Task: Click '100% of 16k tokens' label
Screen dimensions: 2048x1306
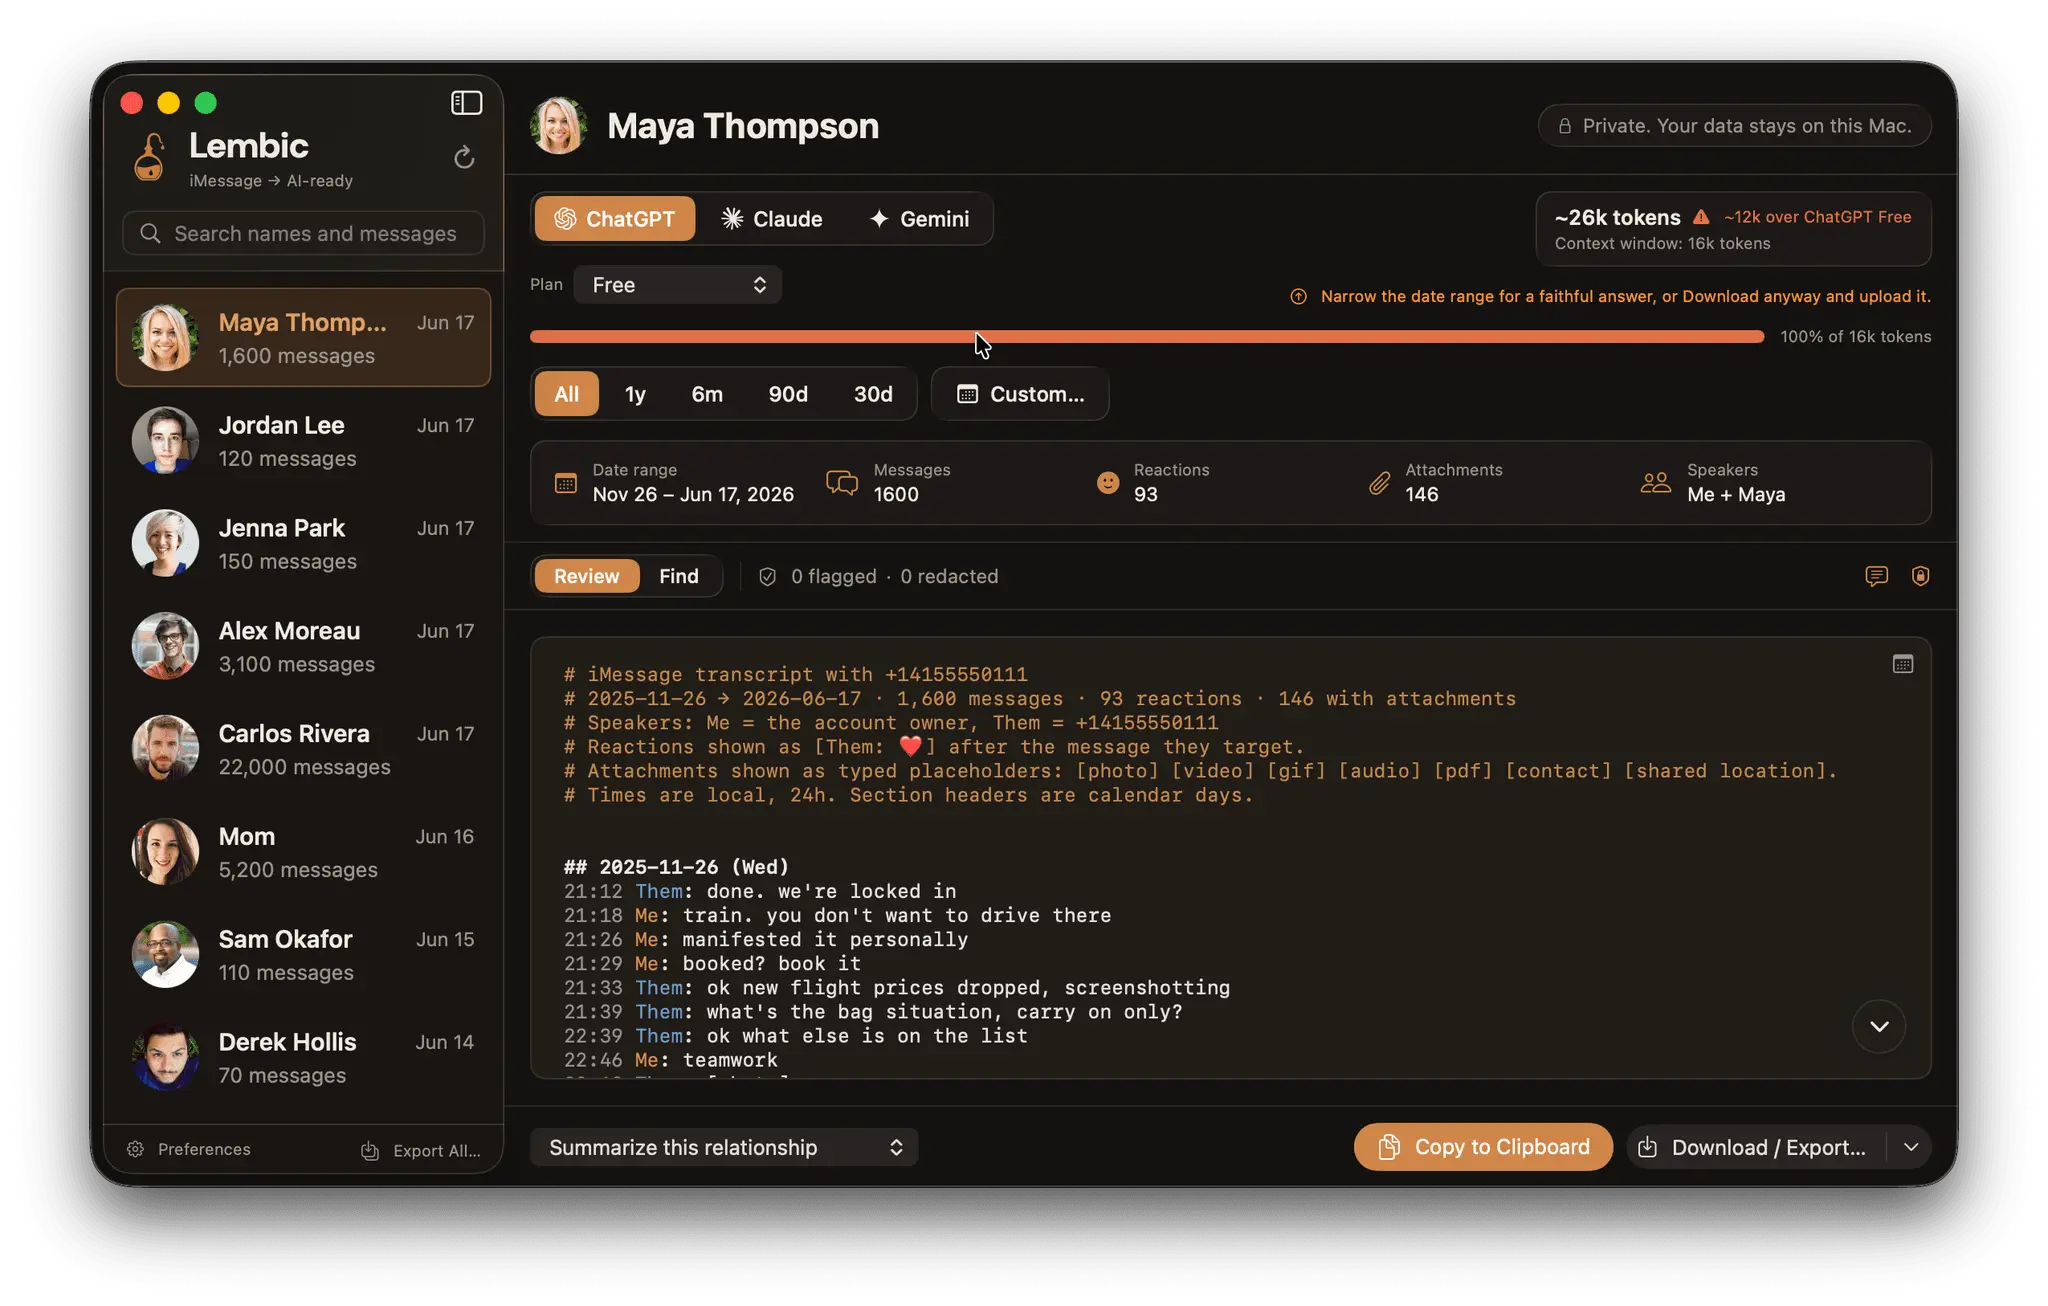Action: [x=1855, y=337]
